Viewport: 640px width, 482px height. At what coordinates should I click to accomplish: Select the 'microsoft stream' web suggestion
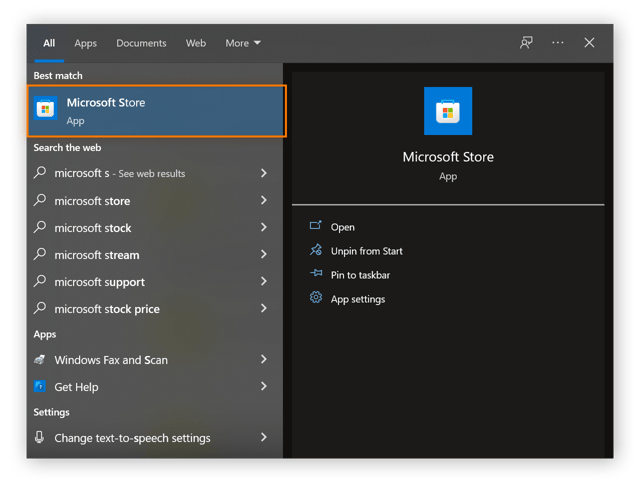click(97, 255)
